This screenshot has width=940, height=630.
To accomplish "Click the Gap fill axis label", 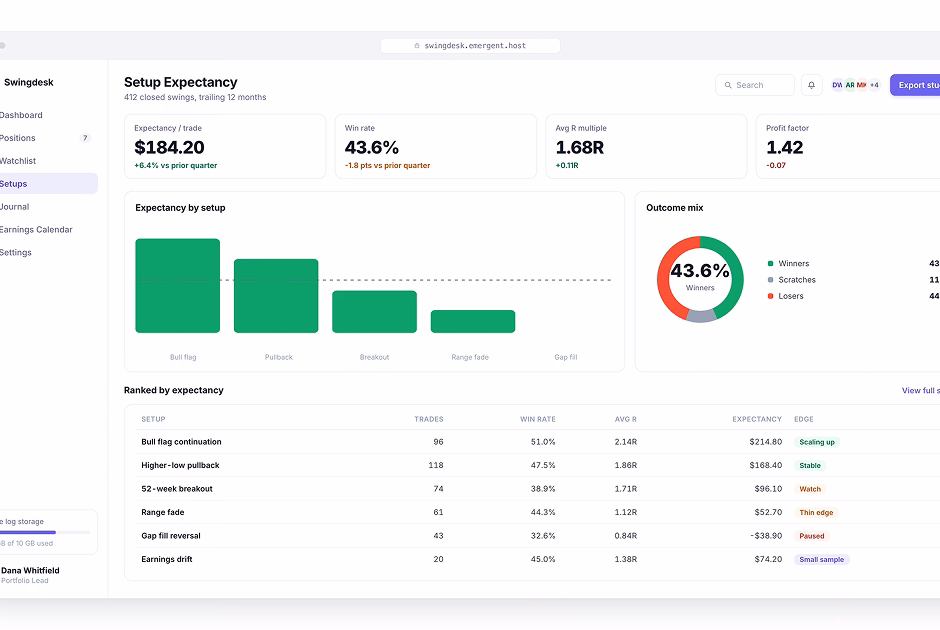I will click(x=565, y=357).
